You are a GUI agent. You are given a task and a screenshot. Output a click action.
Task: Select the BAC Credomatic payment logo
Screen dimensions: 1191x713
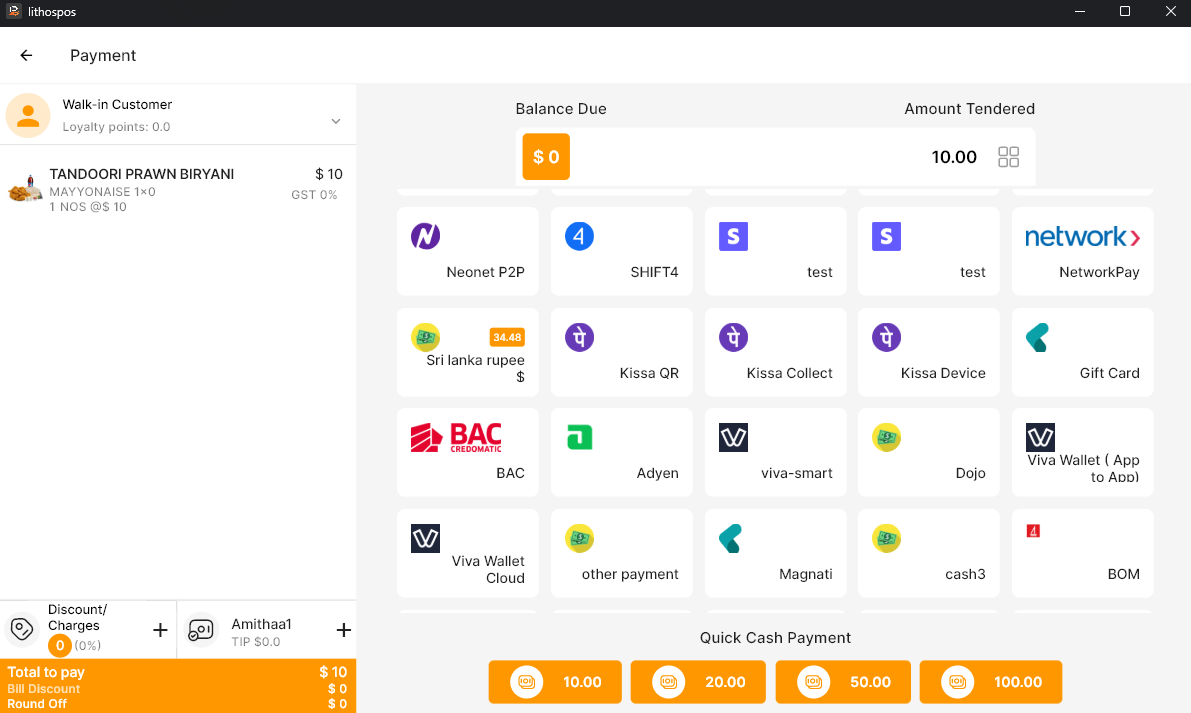(456, 438)
